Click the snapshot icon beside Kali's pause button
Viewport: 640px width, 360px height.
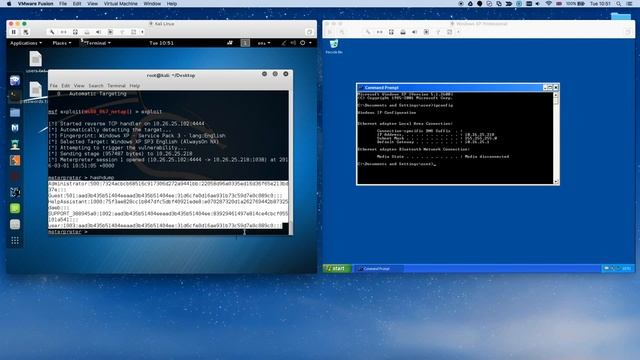(x=26, y=32)
